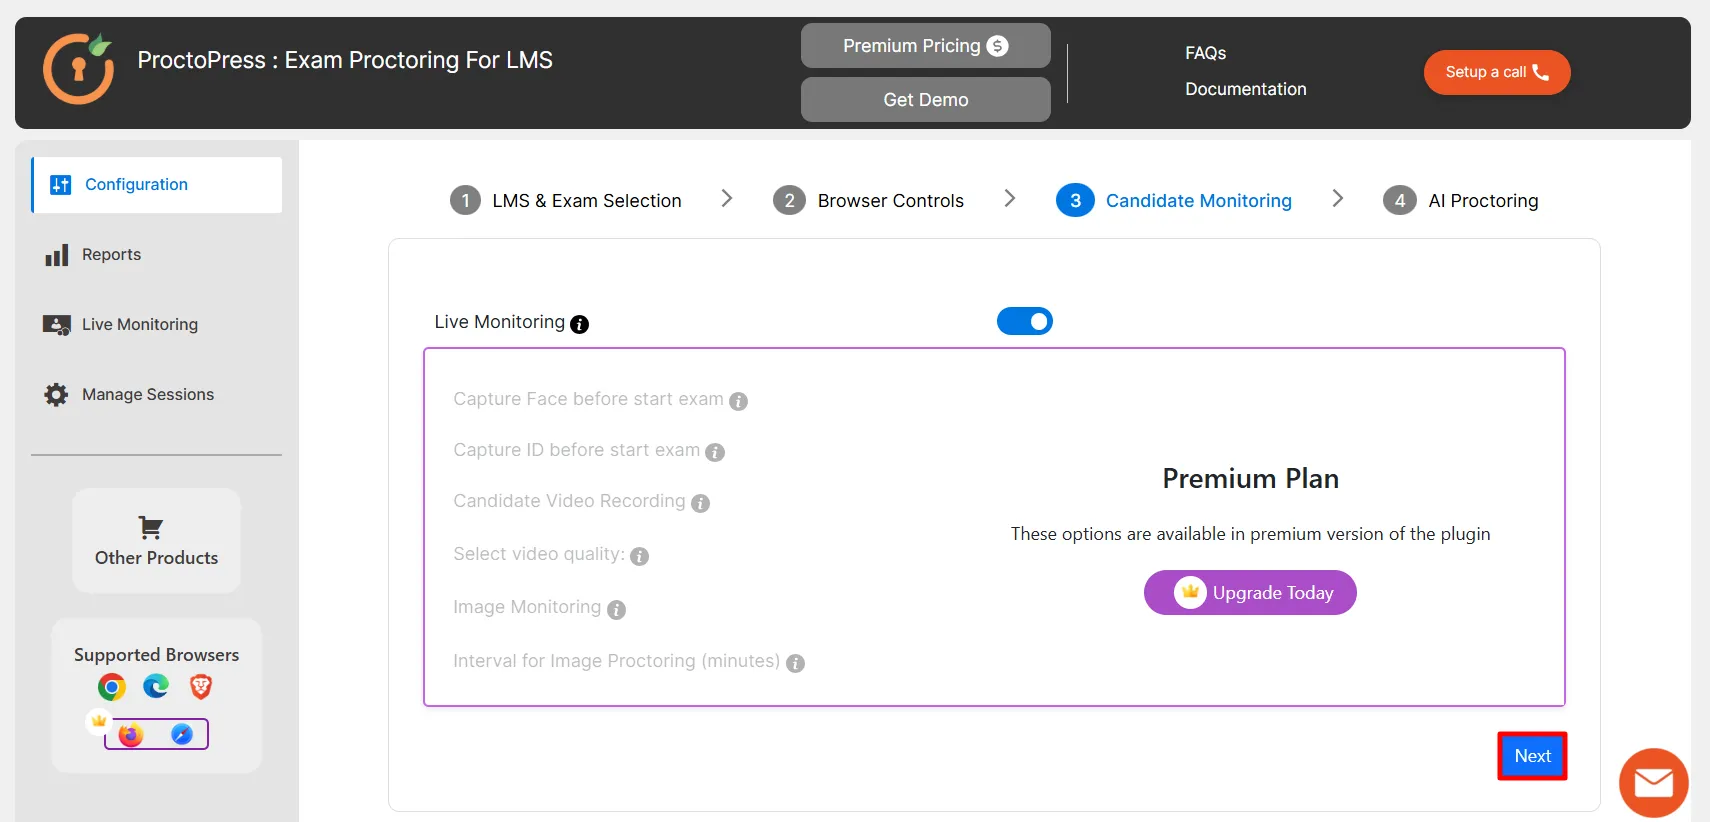Screen dimensions: 1710x822
Task: Open the FAQs link
Action: point(1206,53)
